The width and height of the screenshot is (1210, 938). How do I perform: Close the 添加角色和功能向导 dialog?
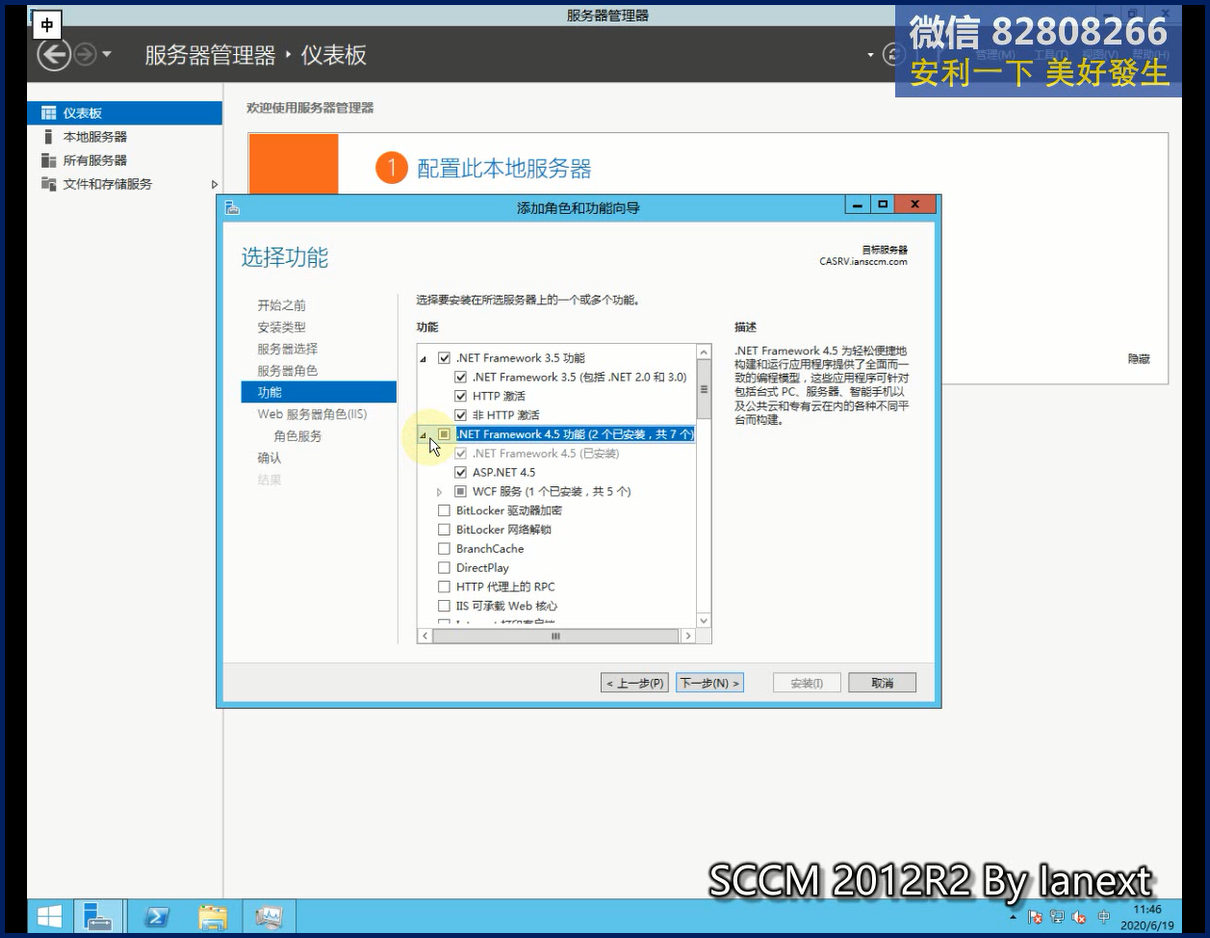click(915, 204)
